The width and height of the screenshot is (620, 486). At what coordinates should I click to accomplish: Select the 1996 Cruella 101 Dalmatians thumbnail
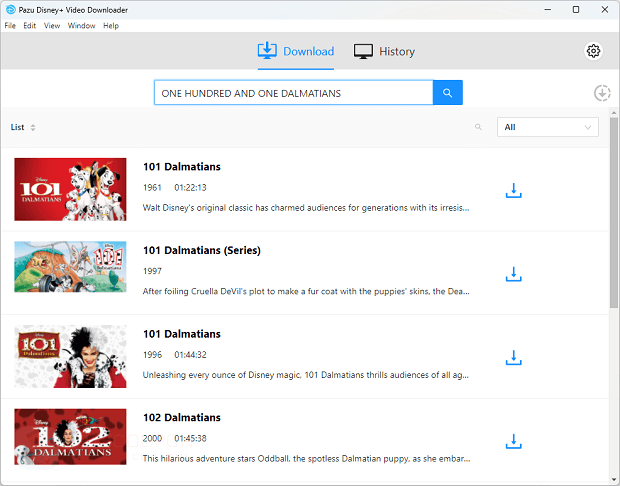coord(70,356)
